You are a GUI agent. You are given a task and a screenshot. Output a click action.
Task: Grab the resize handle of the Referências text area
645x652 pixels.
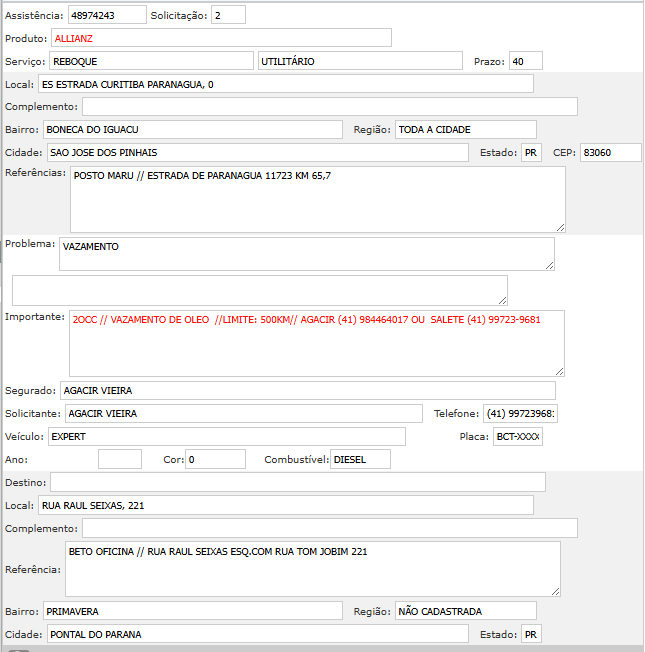560,227
